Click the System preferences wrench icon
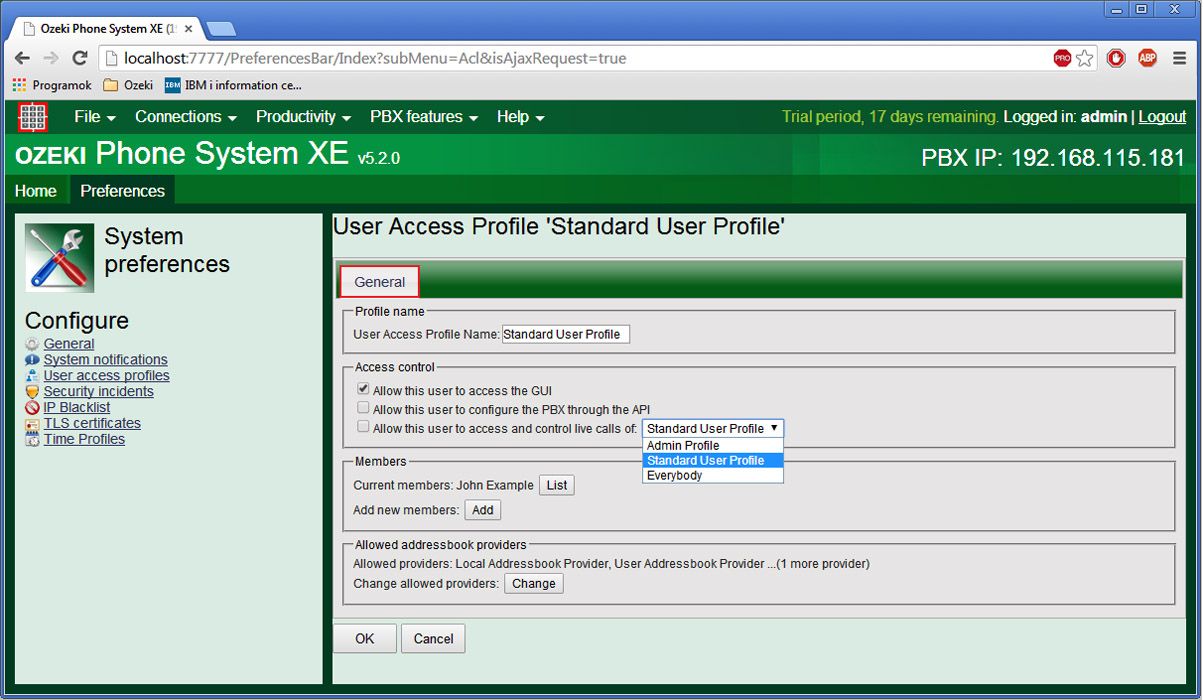 click(60, 258)
